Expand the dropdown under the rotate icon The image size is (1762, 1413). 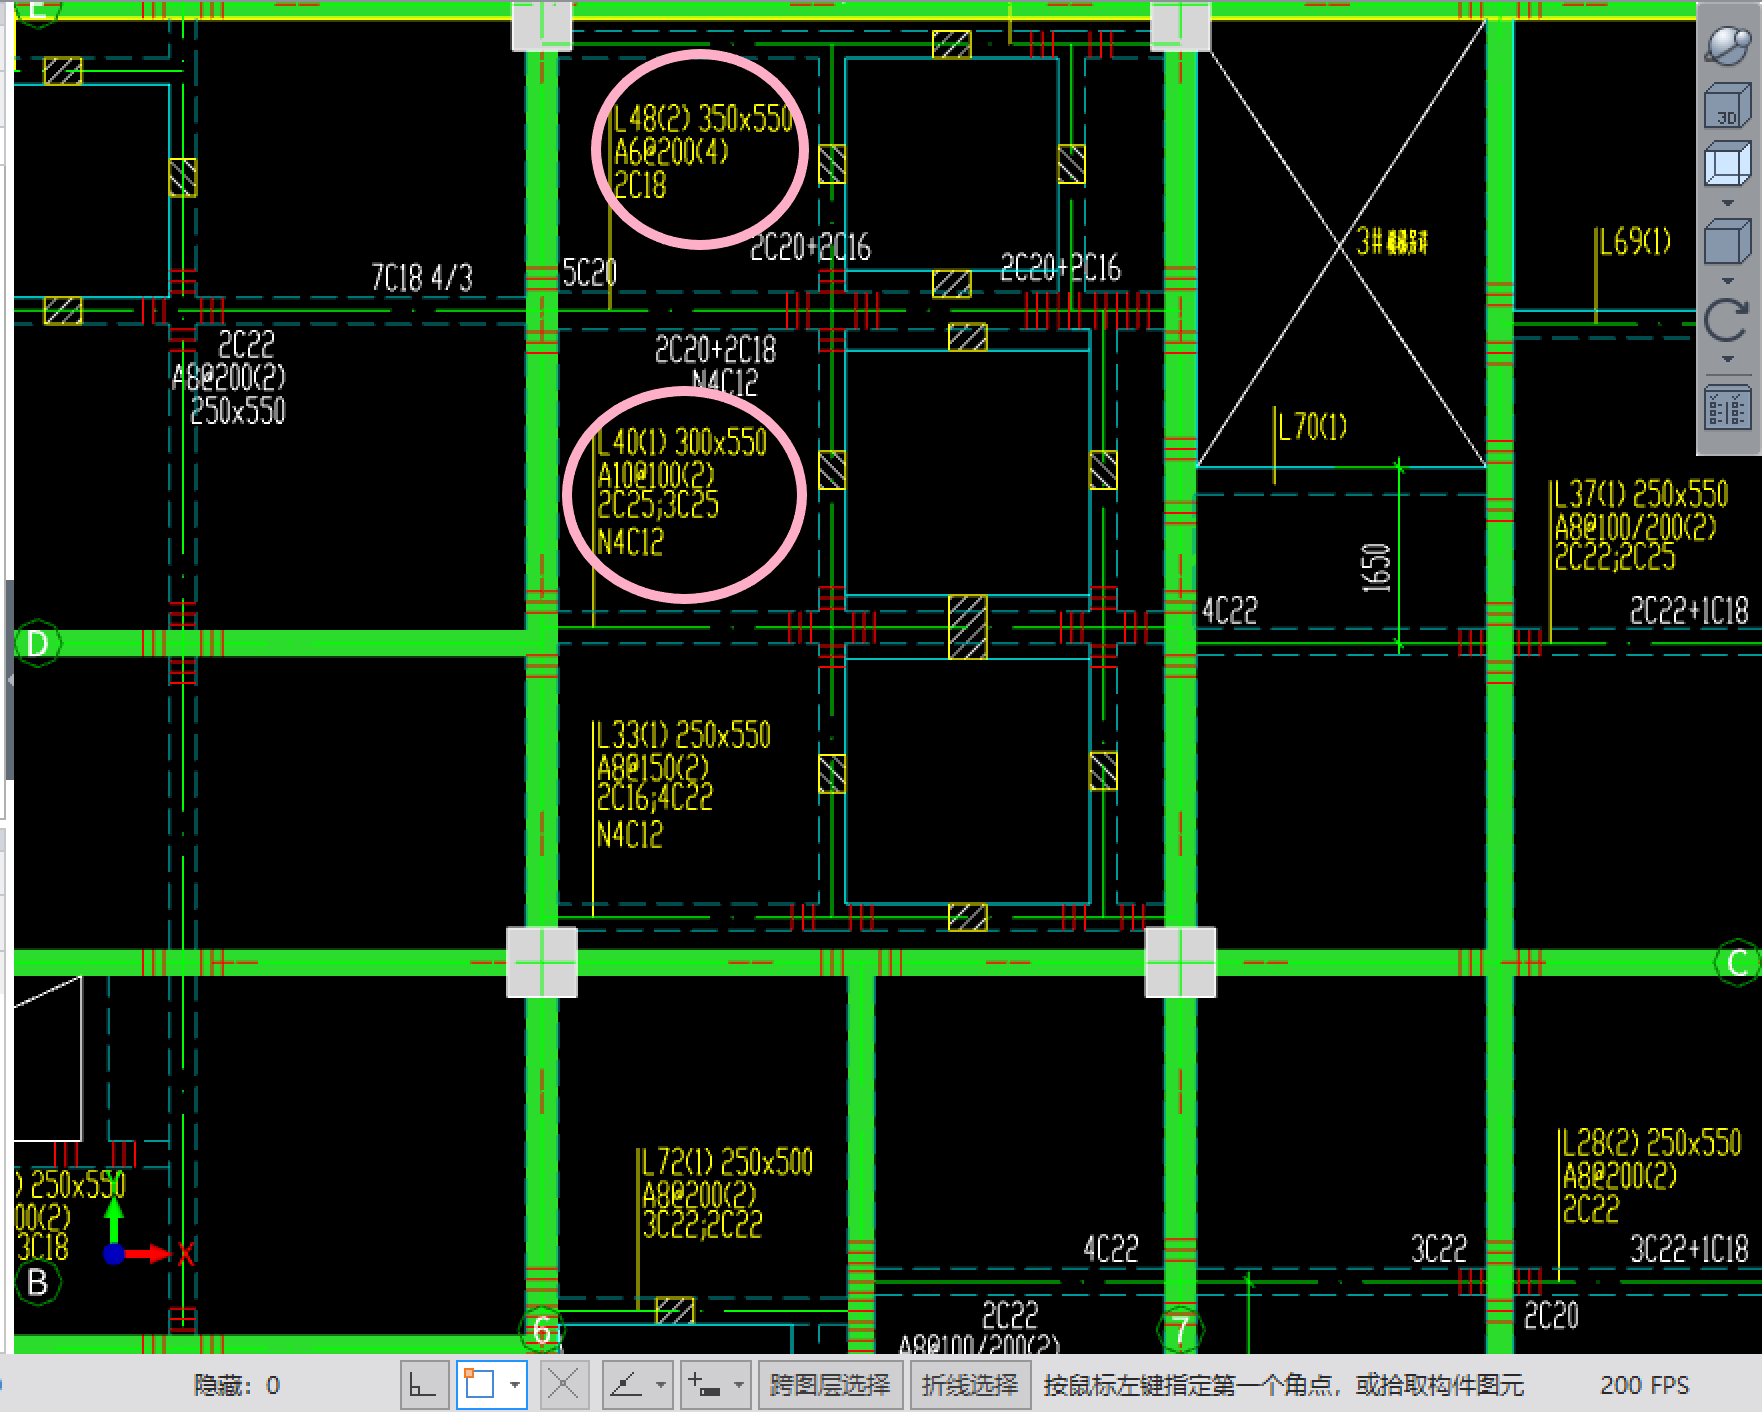click(1727, 358)
